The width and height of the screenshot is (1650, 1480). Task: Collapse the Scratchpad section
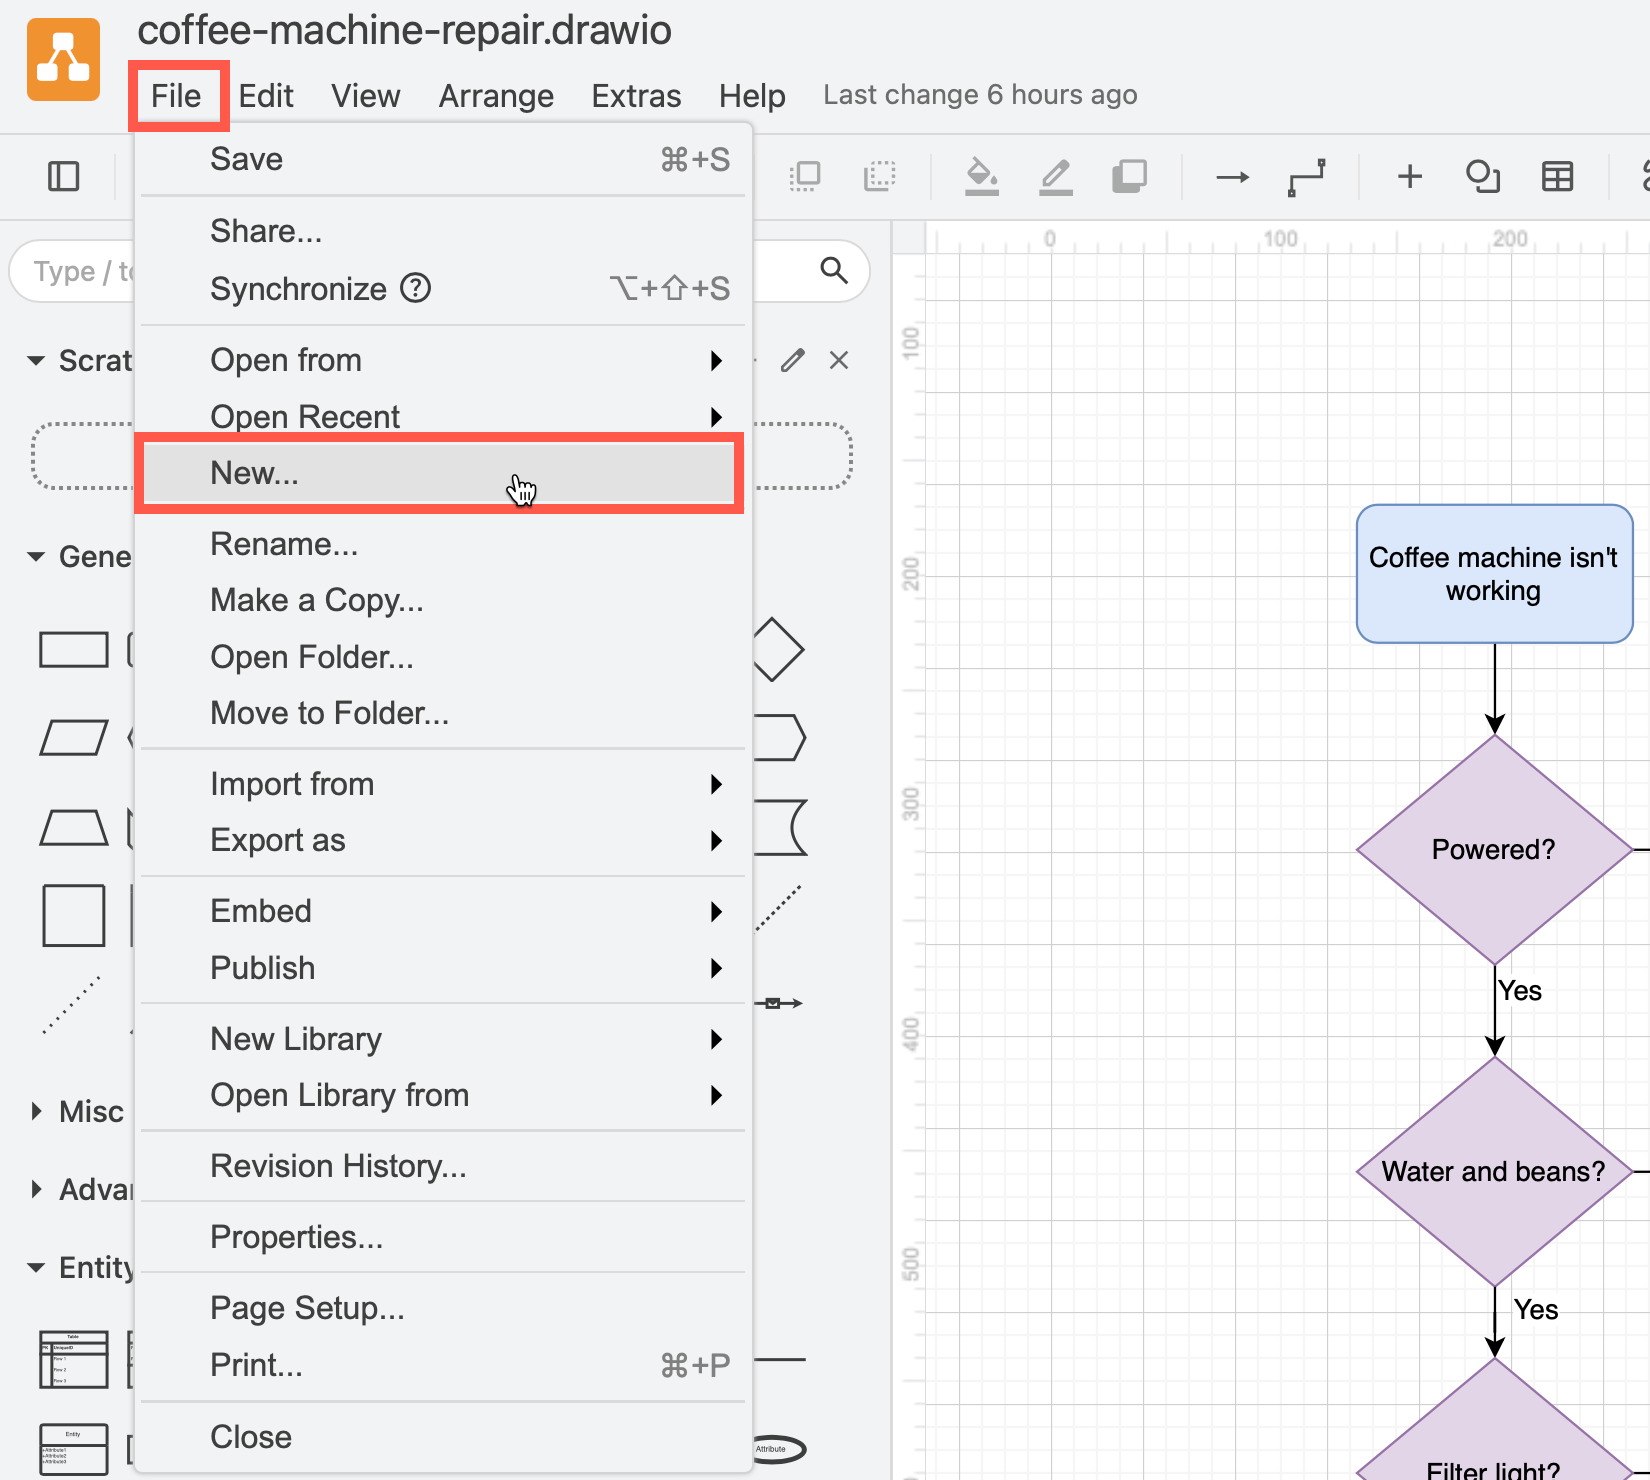pos(36,360)
